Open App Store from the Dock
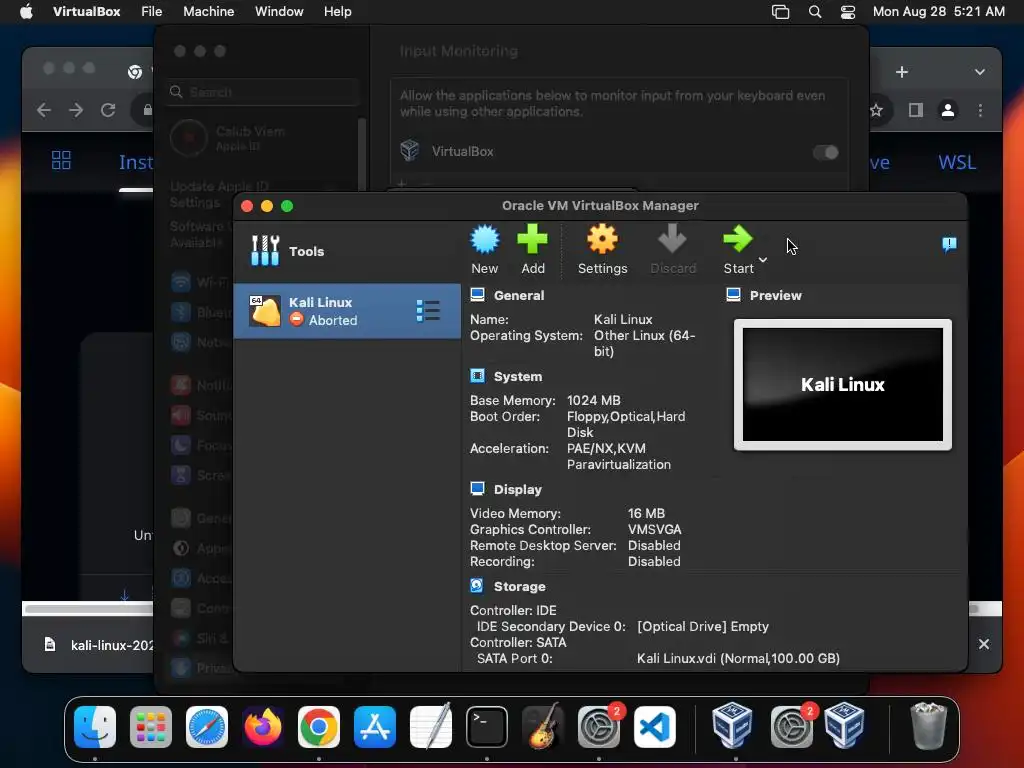 pos(375,727)
